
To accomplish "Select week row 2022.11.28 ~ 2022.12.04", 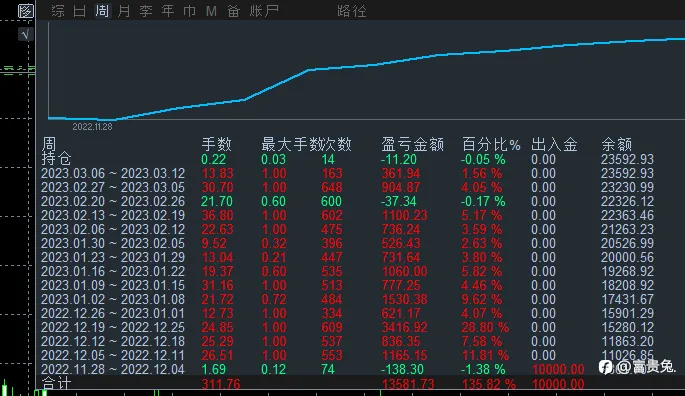I will pyautogui.click(x=113, y=369).
